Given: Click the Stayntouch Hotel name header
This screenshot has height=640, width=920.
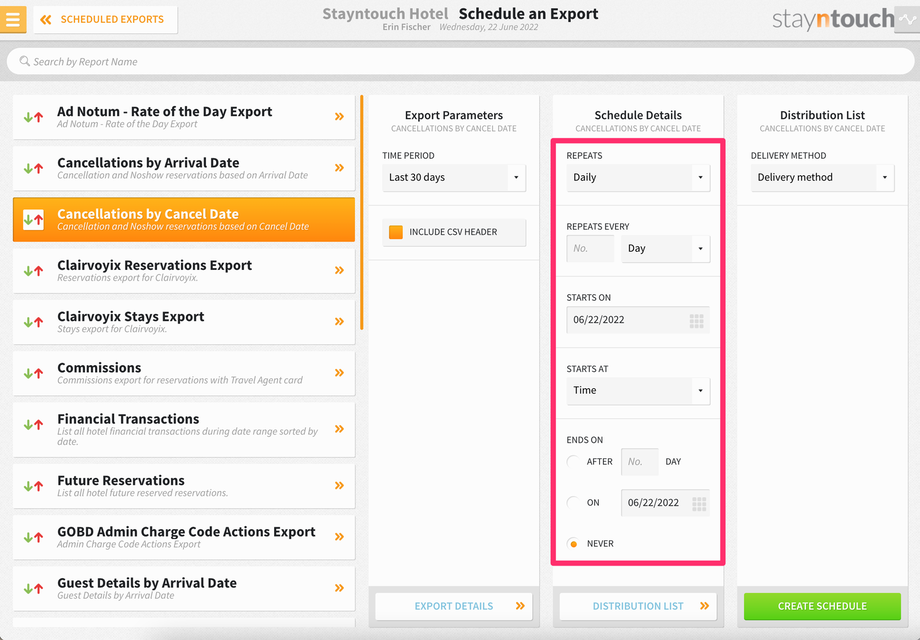Looking at the screenshot, I should 385,13.
